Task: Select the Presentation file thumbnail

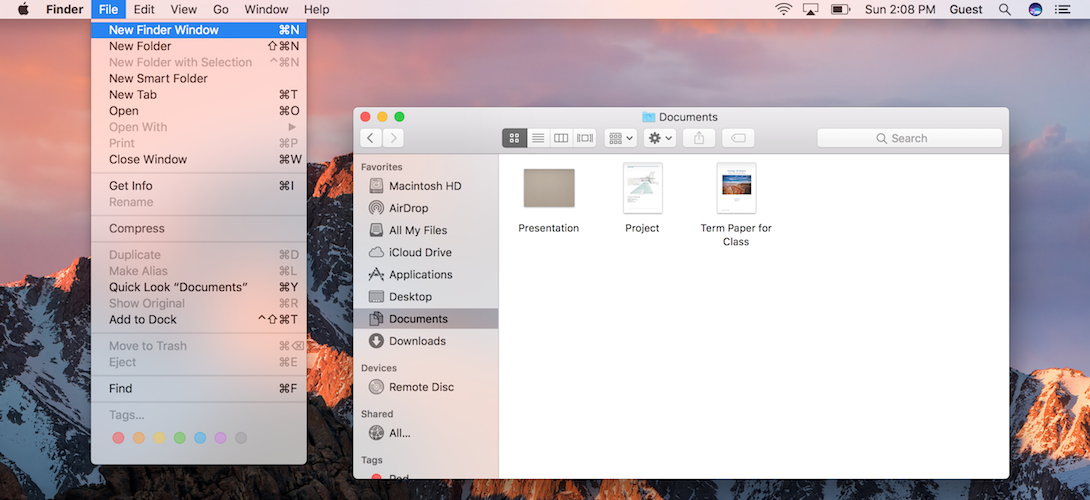Action: click(x=549, y=188)
